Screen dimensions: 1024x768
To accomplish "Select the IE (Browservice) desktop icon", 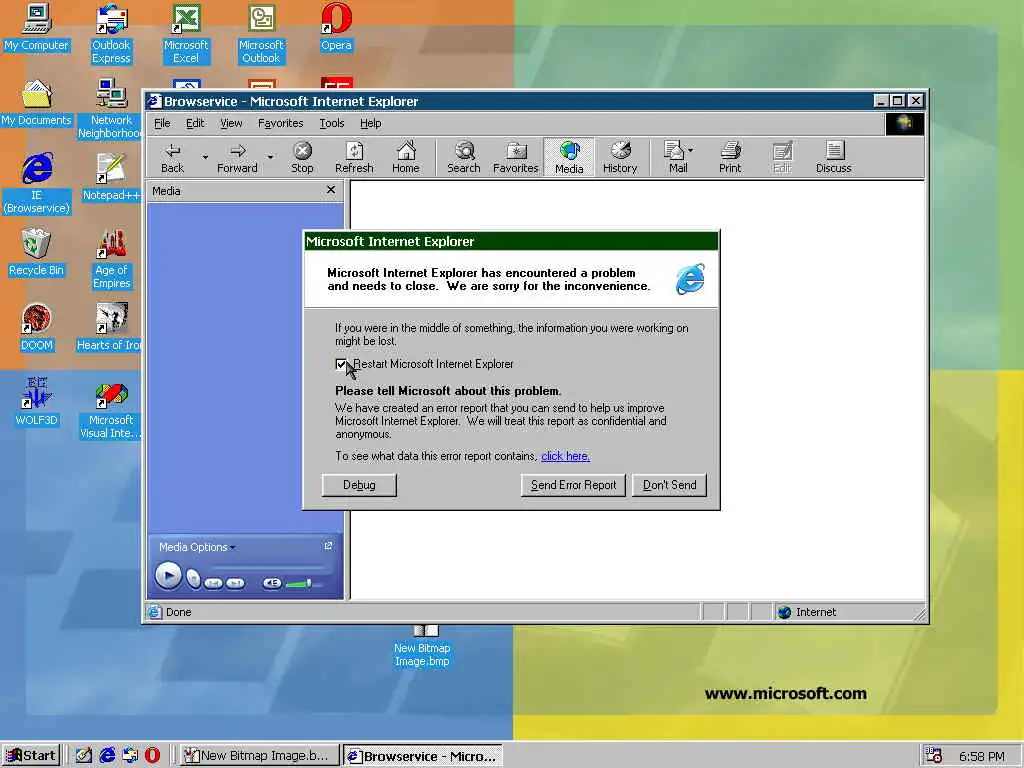I will (x=37, y=184).
